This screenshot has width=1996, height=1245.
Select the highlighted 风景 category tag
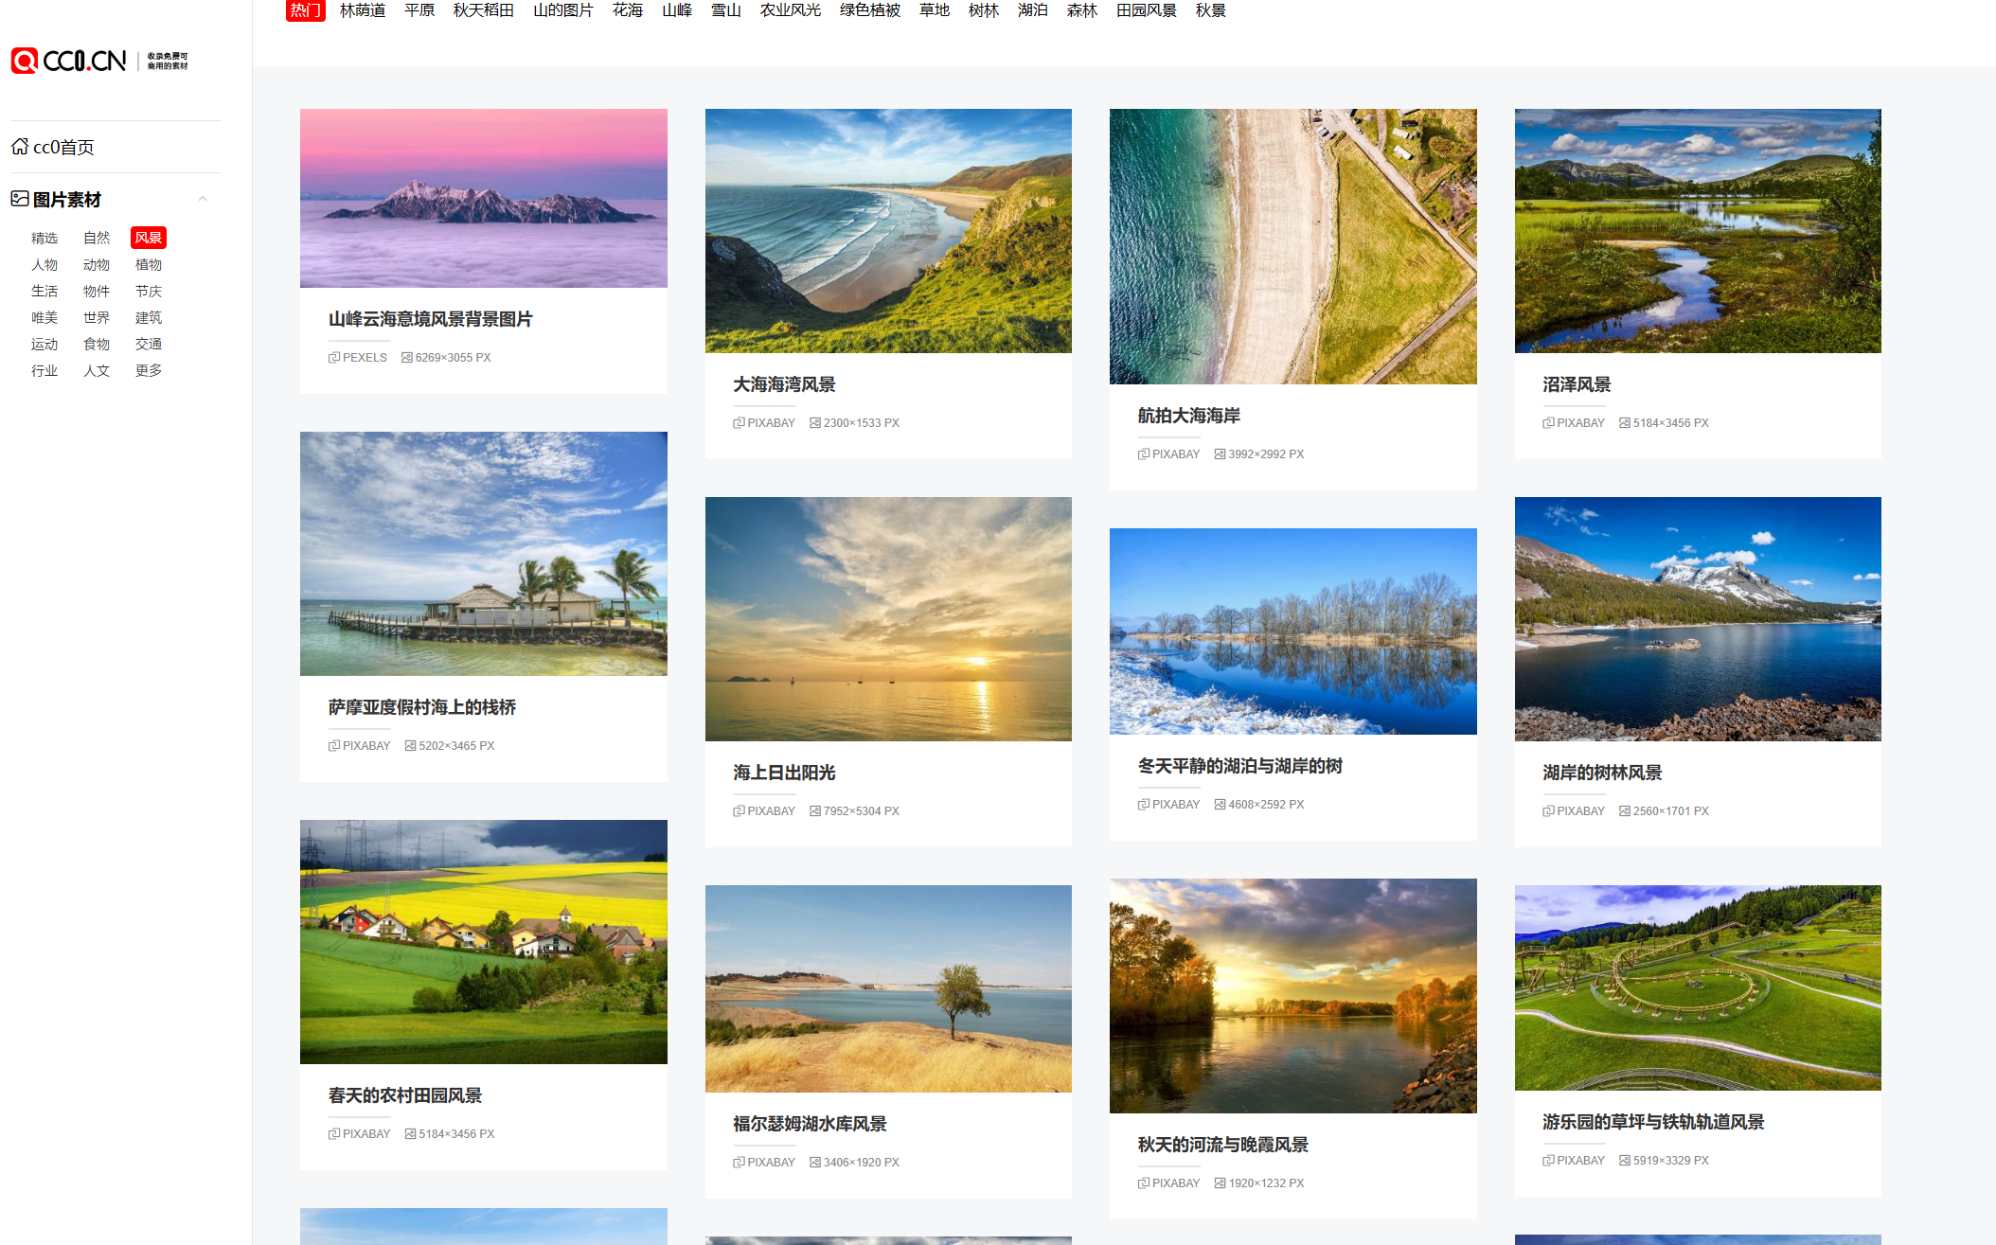148,238
